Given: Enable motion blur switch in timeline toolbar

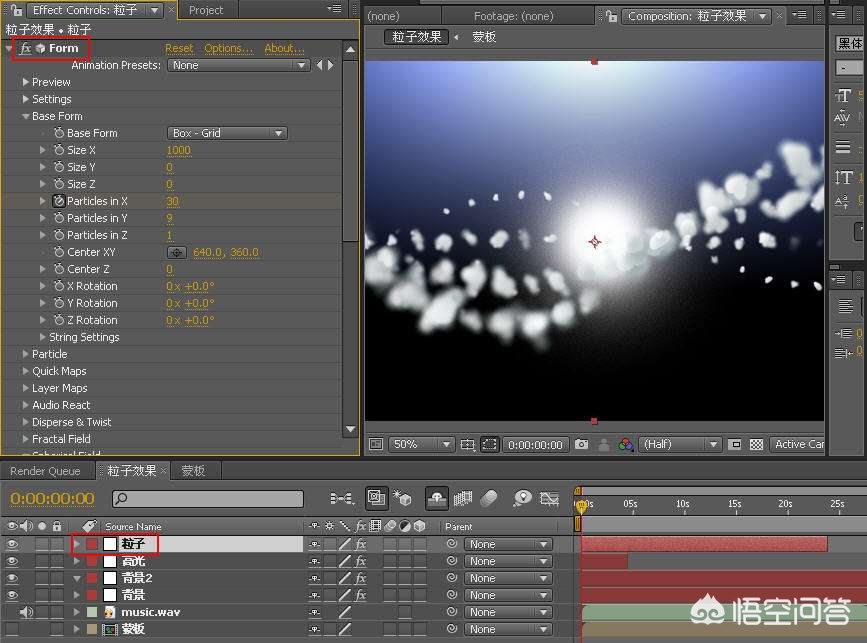Looking at the screenshot, I should (x=489, y=498).
